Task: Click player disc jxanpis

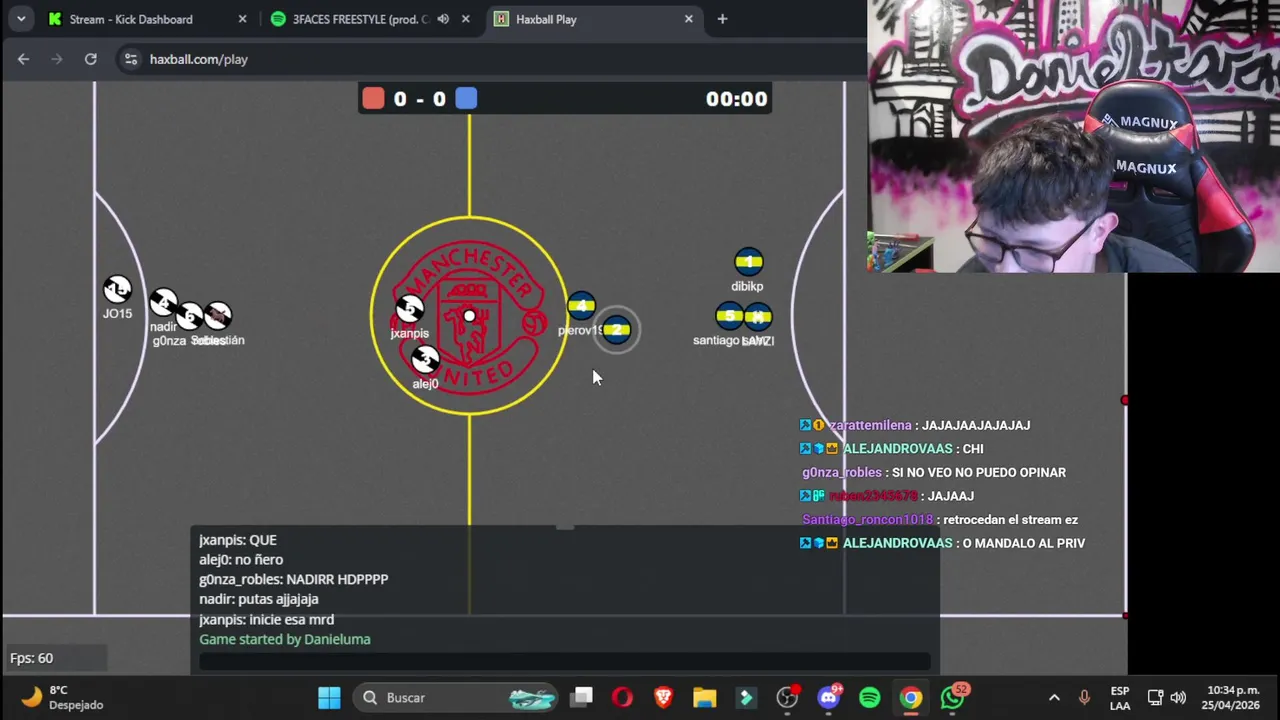Action: pyautogui.click(x=409, y=309)
